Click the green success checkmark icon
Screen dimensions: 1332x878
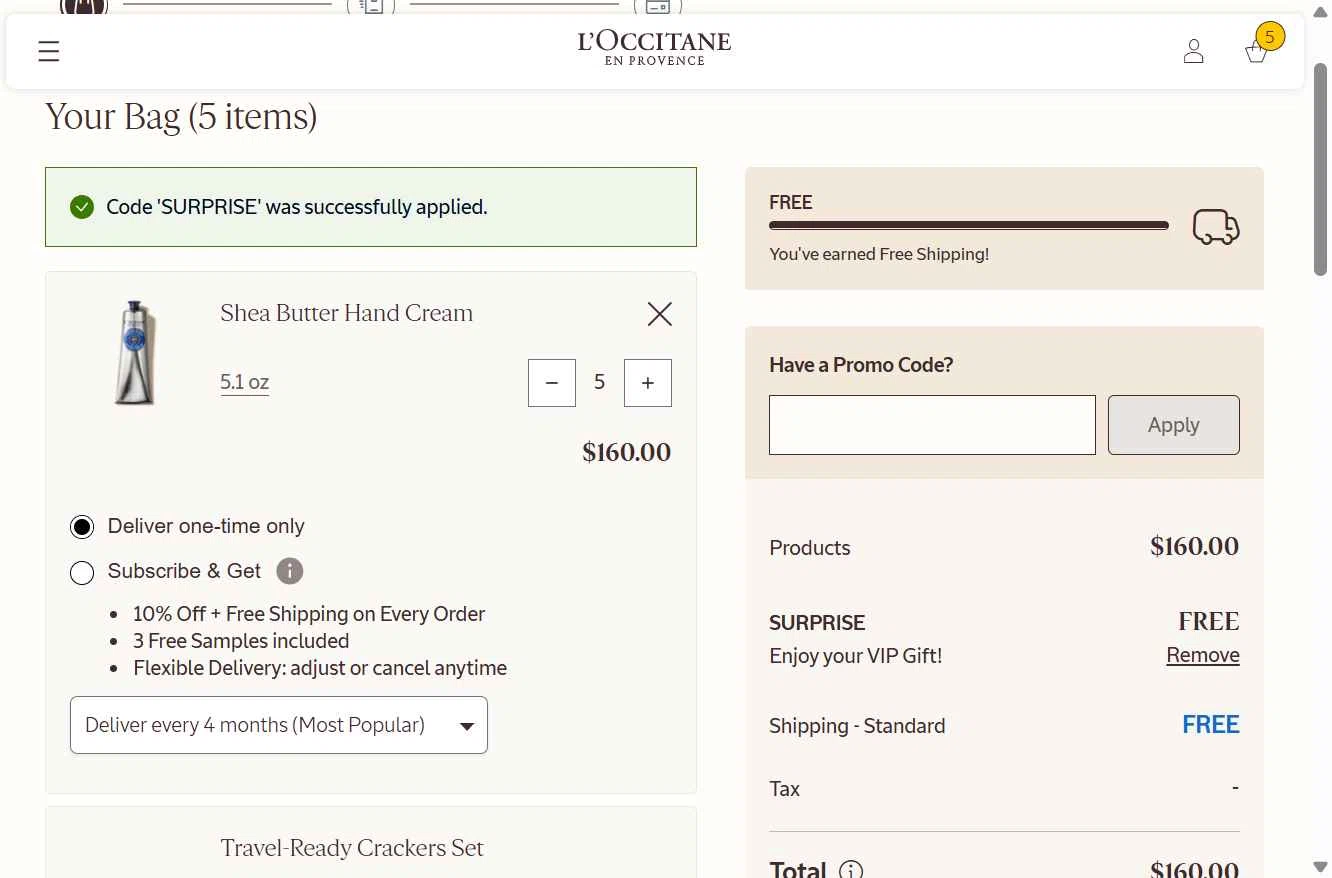point(82,207)
